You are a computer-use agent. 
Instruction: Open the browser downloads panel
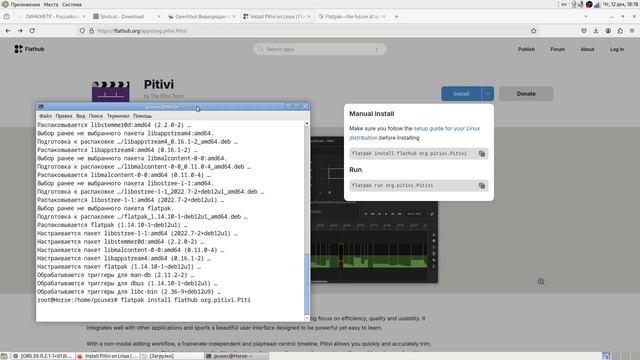pos(596,31)
